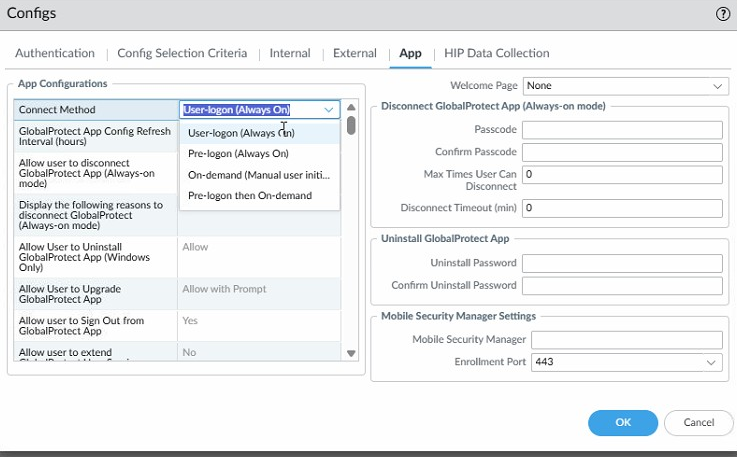Choose User-logon (Always On) option
Screen dimensions: 737x457
click(259, 133)
